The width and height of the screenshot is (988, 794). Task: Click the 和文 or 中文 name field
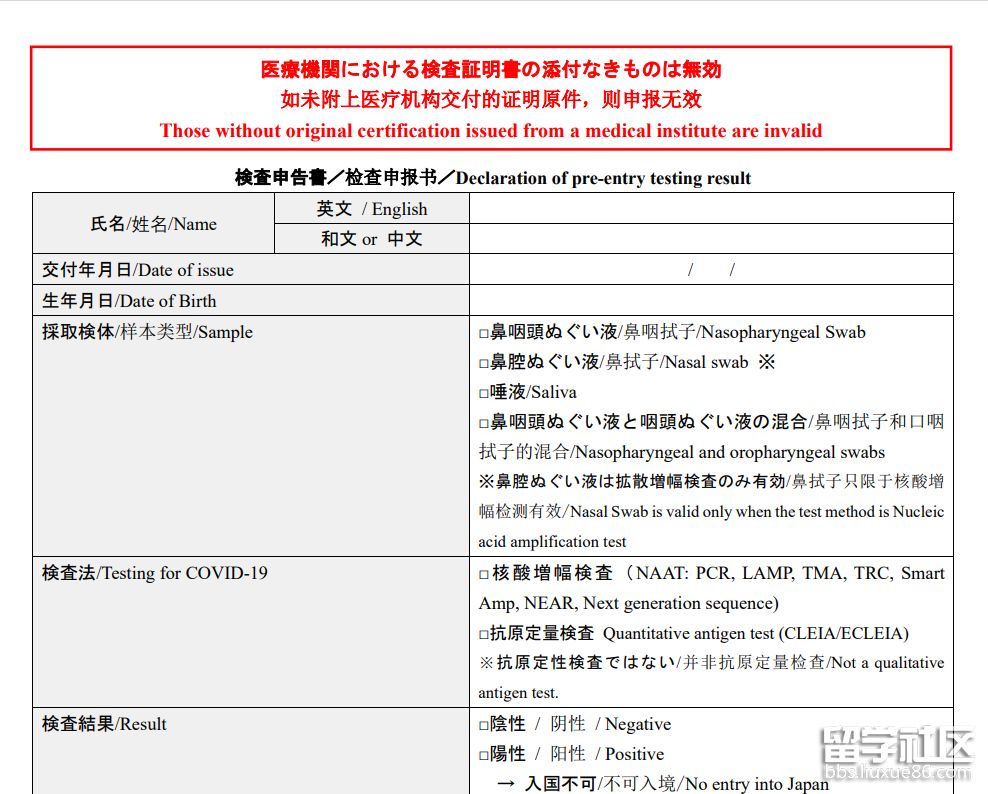[x=710, y=239]
